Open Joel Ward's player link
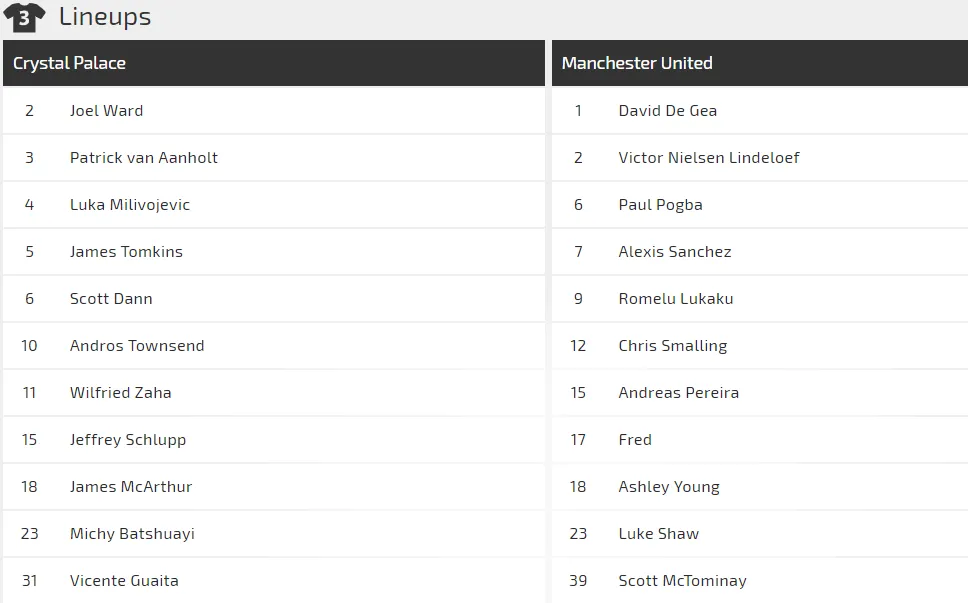 coord(106,111)
